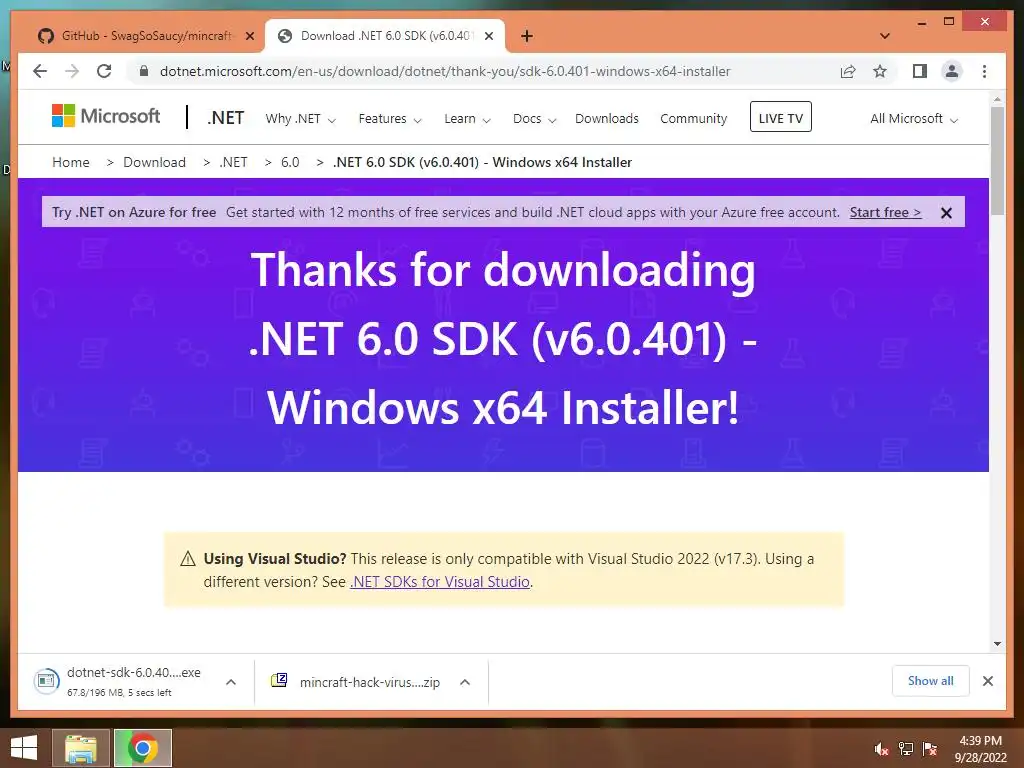Open File Explorer from the taskbar
Screen dimensions: 1024x768
click(81, 748)
